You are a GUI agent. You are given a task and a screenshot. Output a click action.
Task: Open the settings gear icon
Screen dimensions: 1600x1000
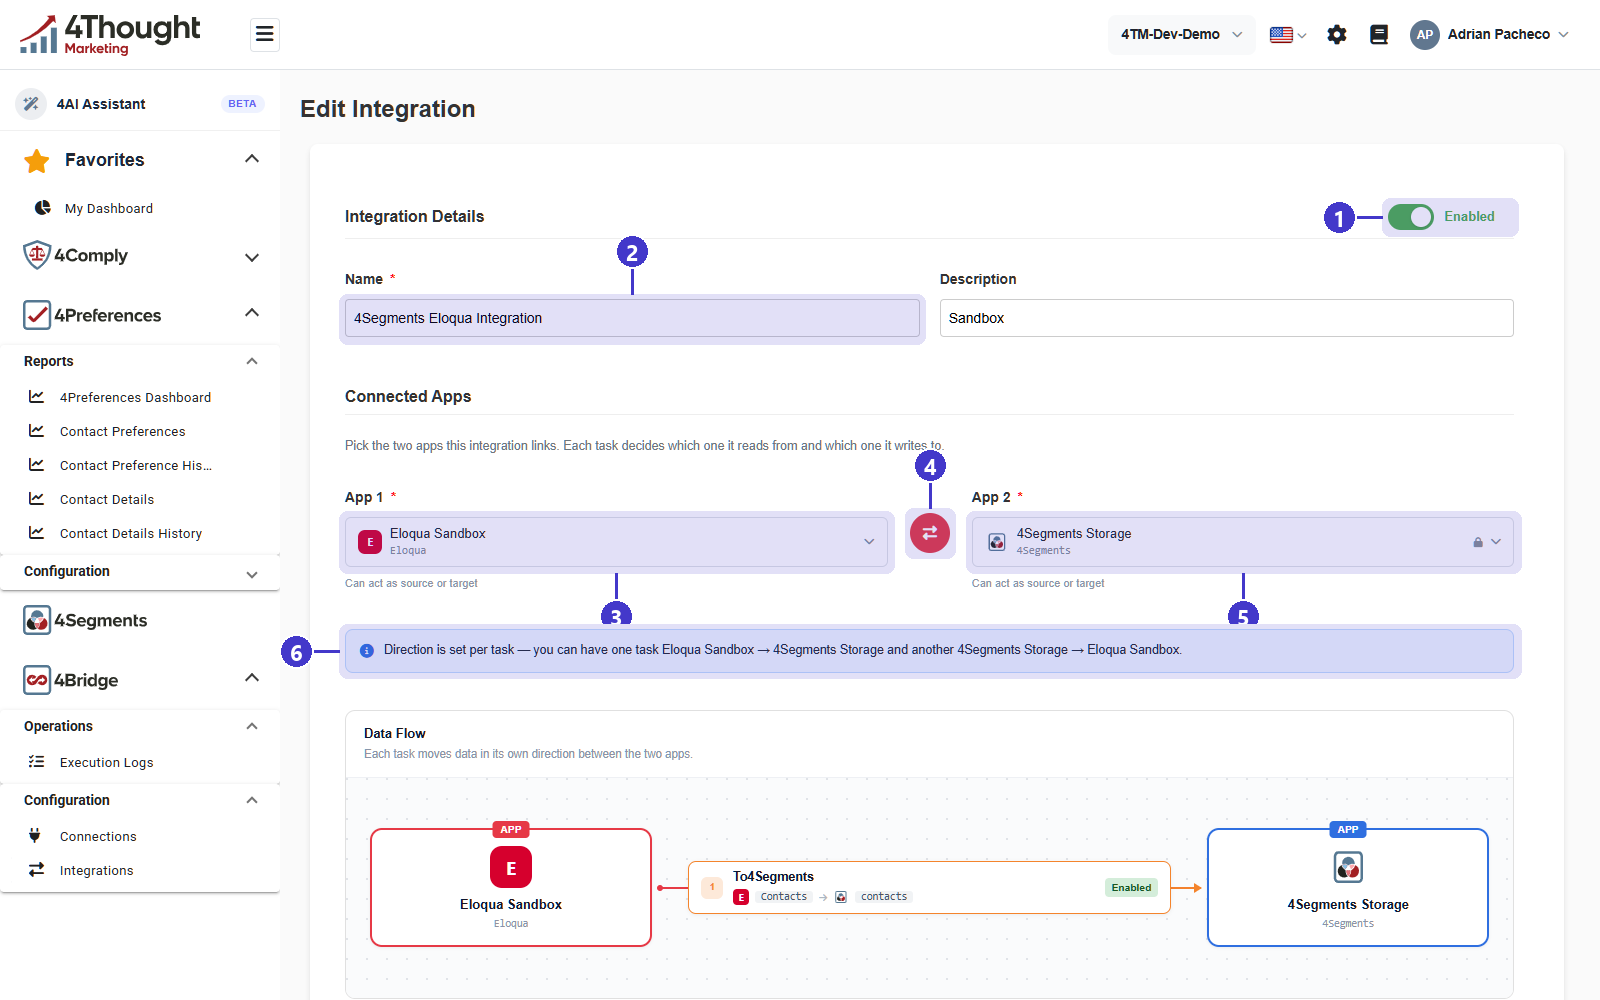1337,35
